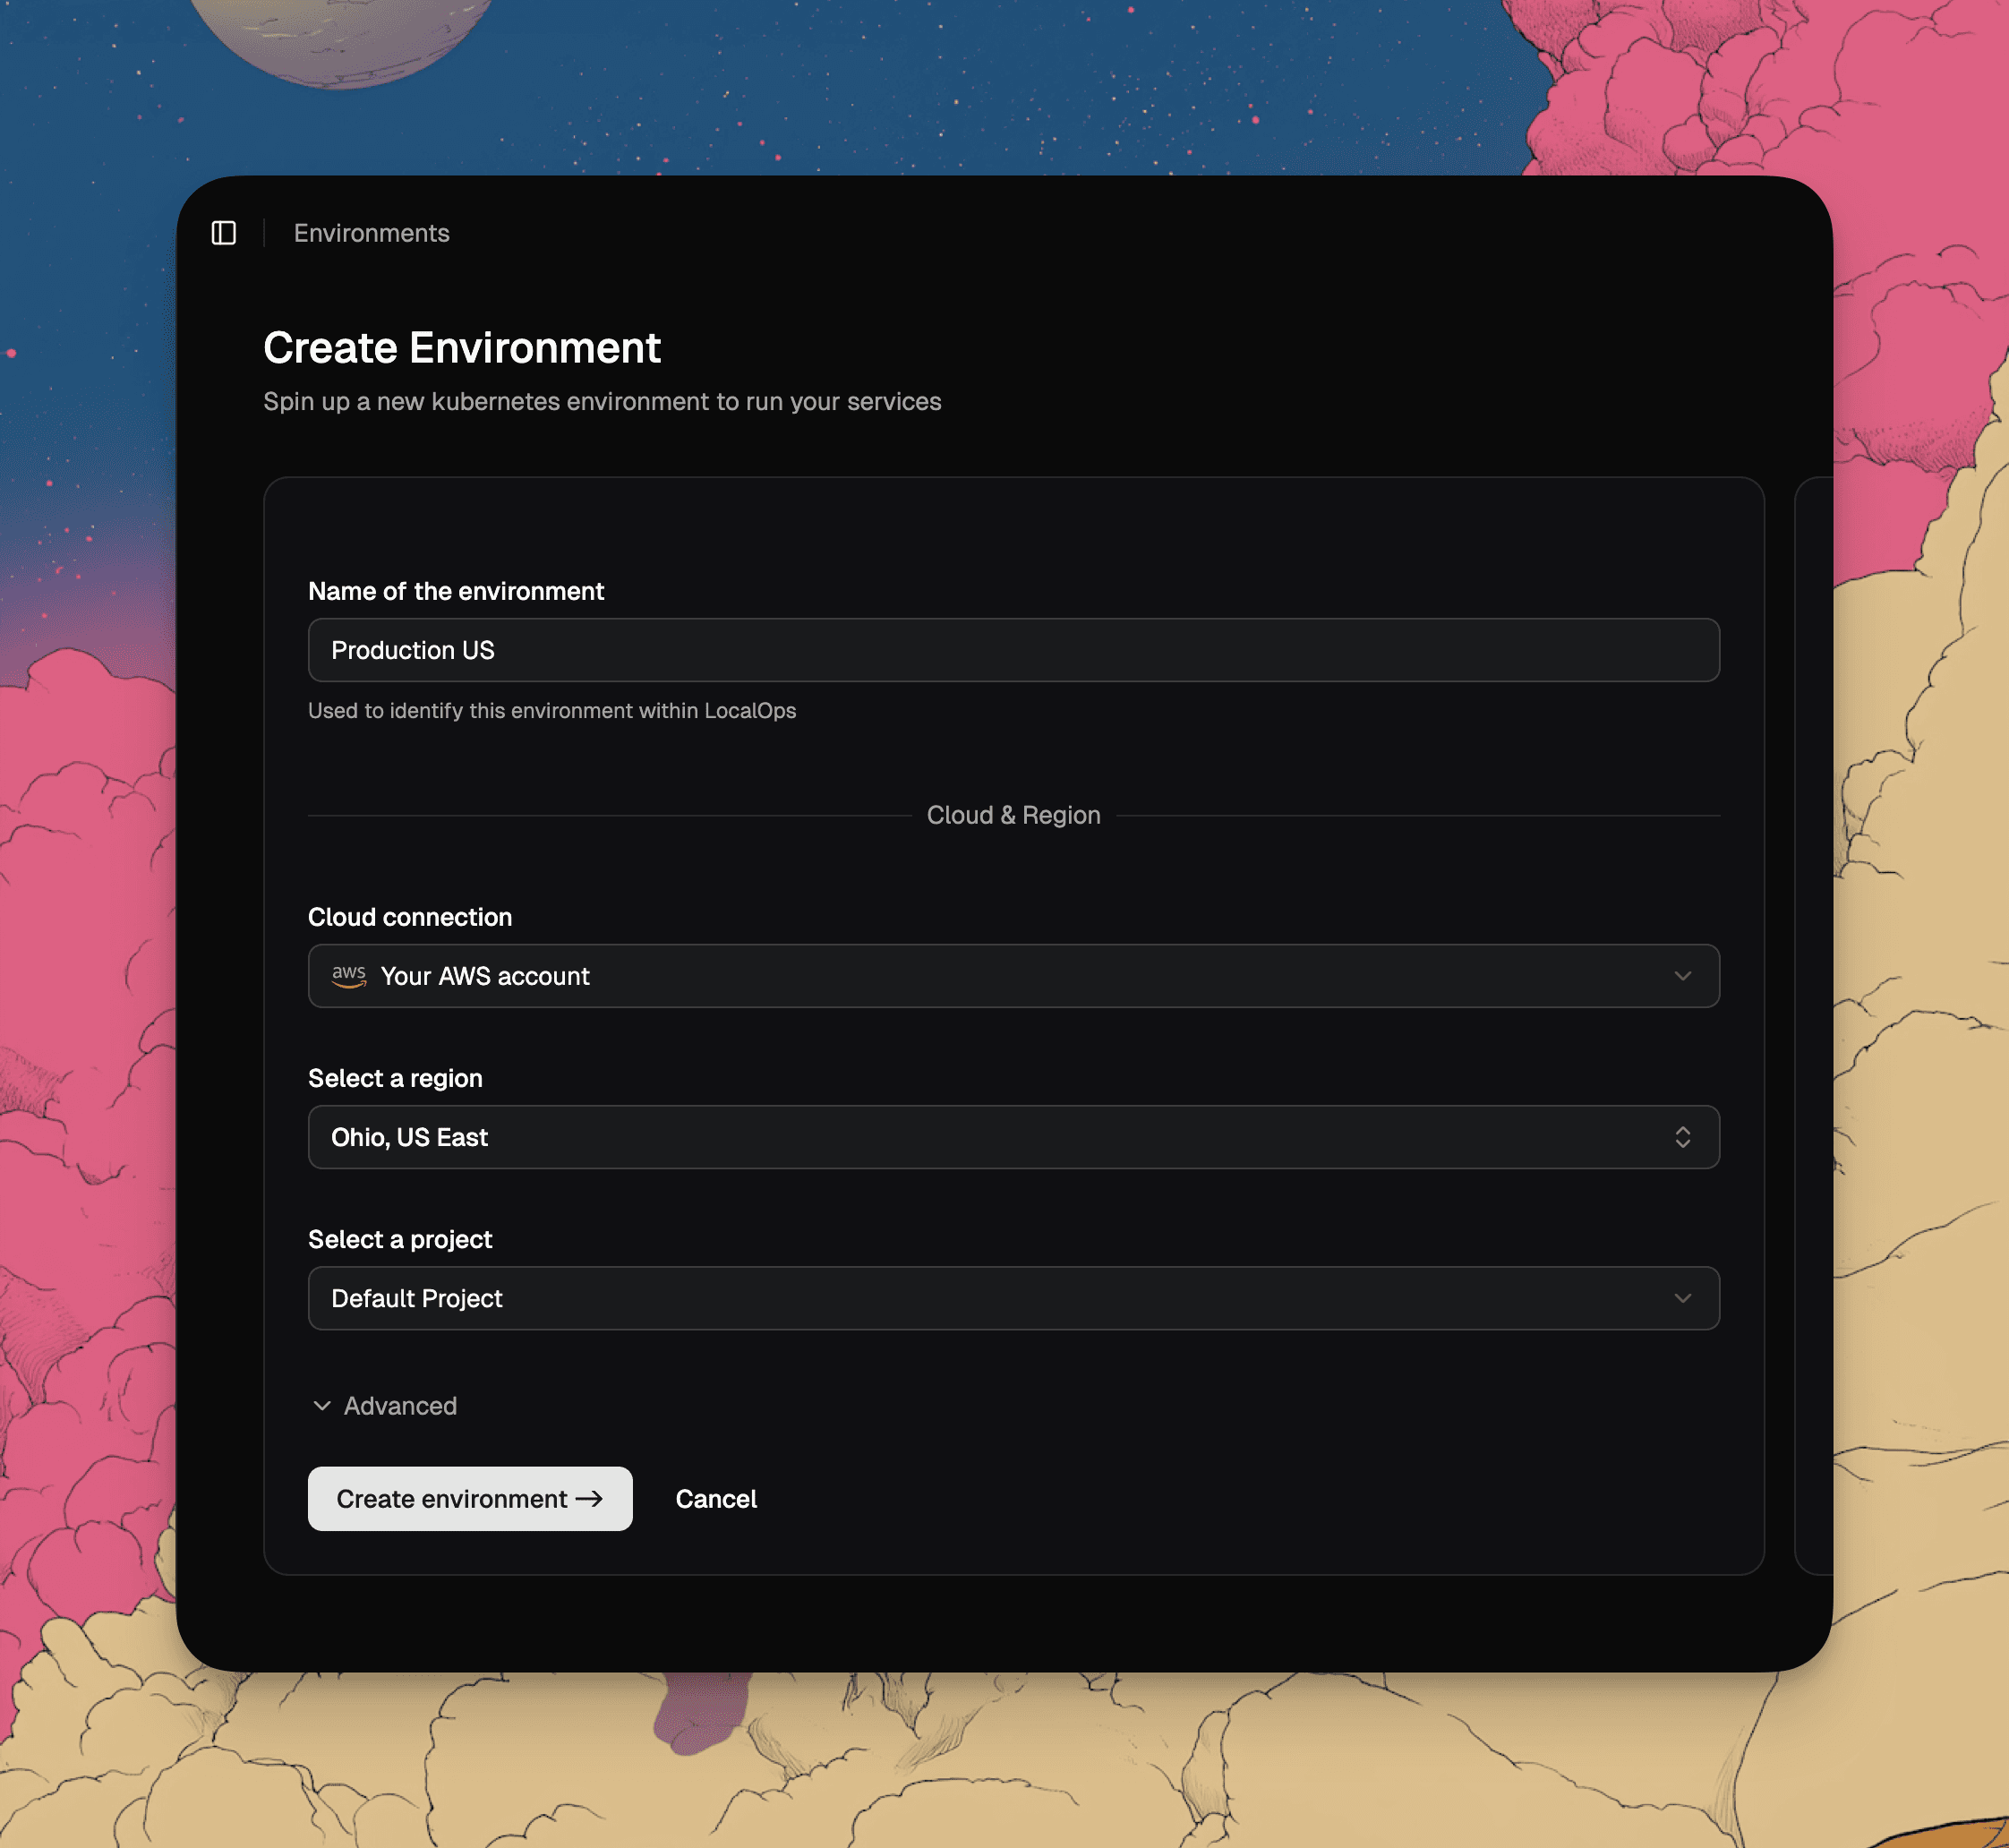Click the AWS logo in Cloud connection
The width and height of the screenshot is (2009, 1848).
pyautogui.click(x=349, y=975)
